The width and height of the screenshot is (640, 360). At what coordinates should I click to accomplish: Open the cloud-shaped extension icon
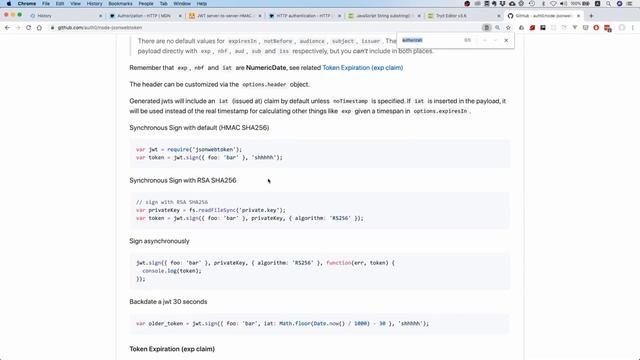click(x=521, y=28)
